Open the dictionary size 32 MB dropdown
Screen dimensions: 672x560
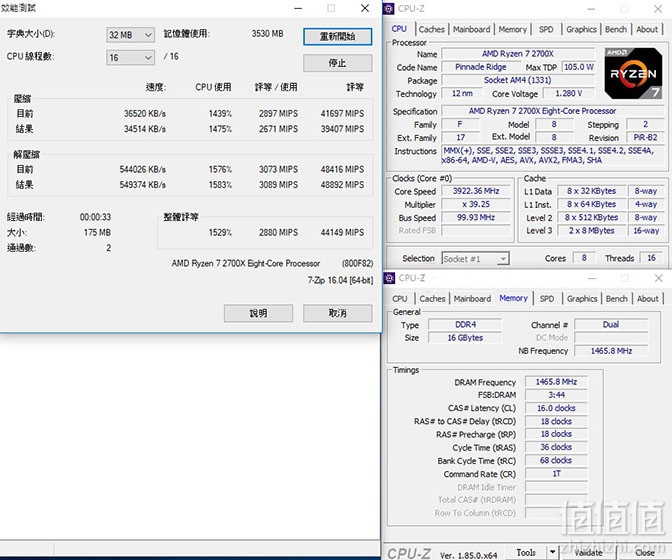pos(130,35)
